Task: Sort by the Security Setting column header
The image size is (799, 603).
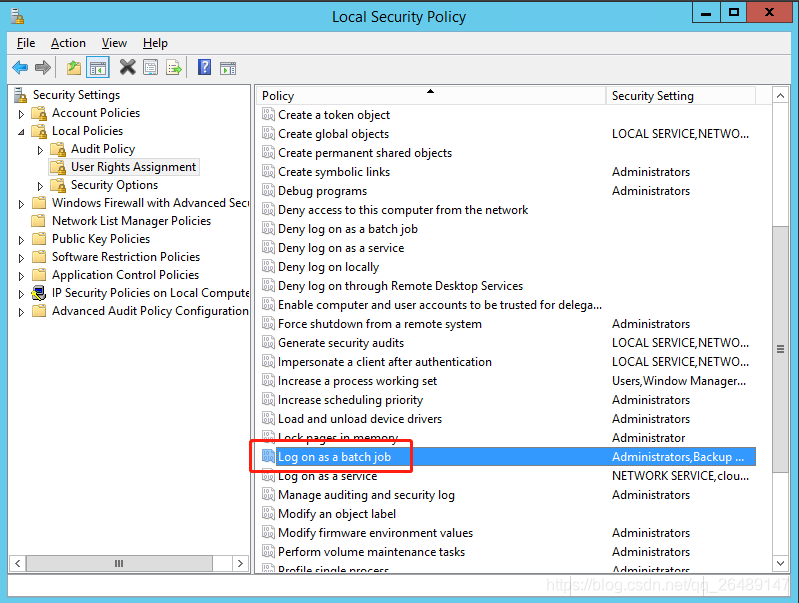Action: [x=681, y=96]
